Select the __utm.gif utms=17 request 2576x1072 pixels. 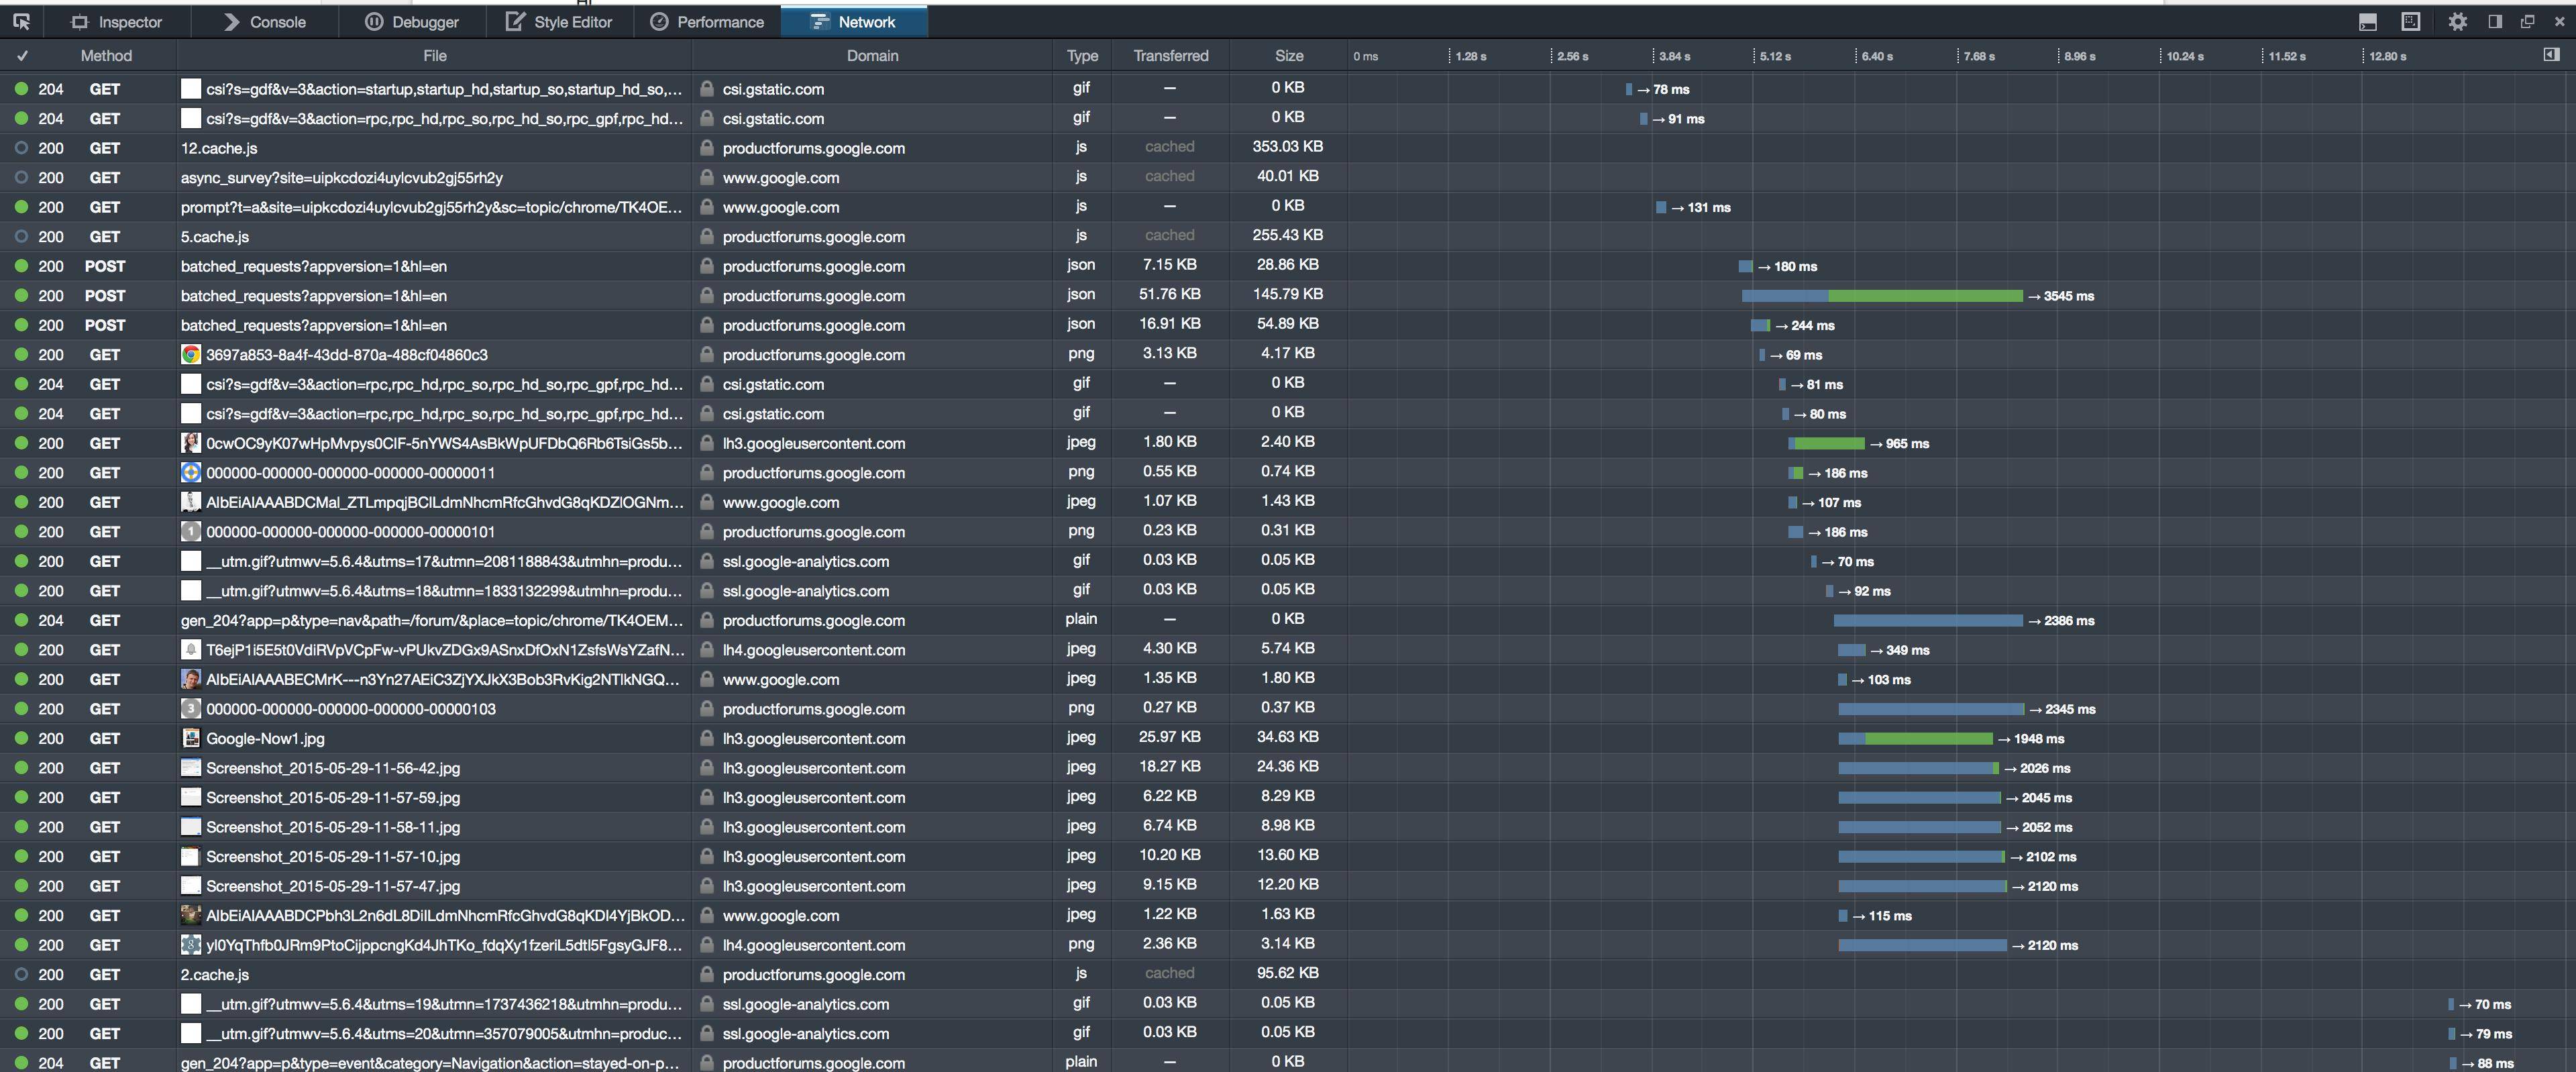pos(1288,561)
